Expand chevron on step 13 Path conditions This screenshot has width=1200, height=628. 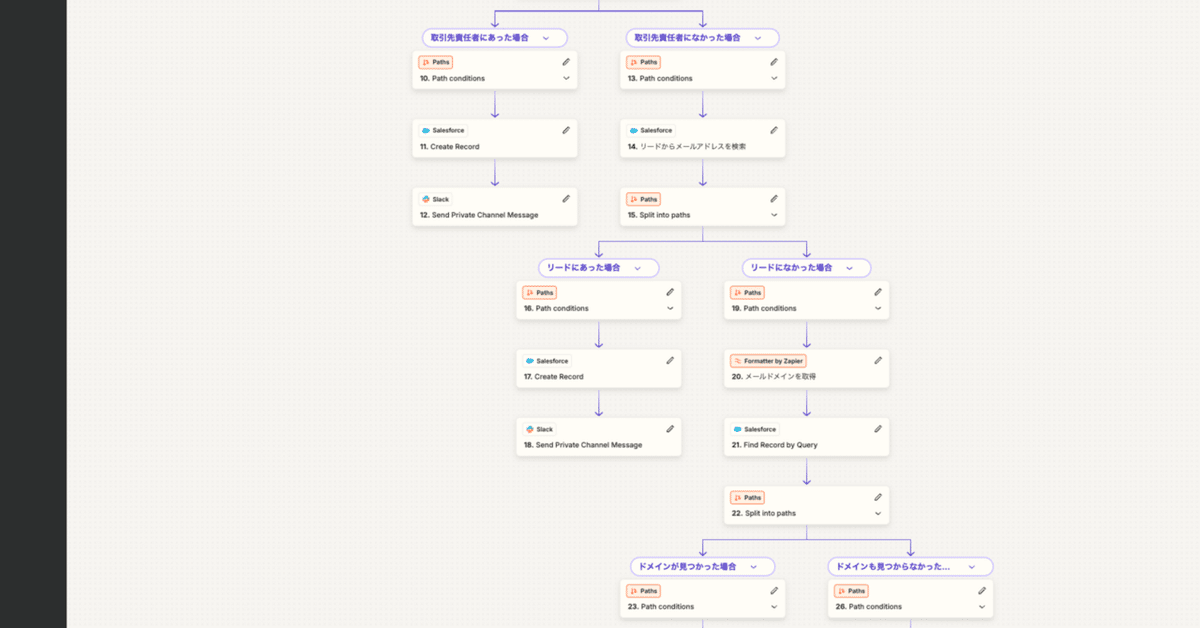(774, 78)
